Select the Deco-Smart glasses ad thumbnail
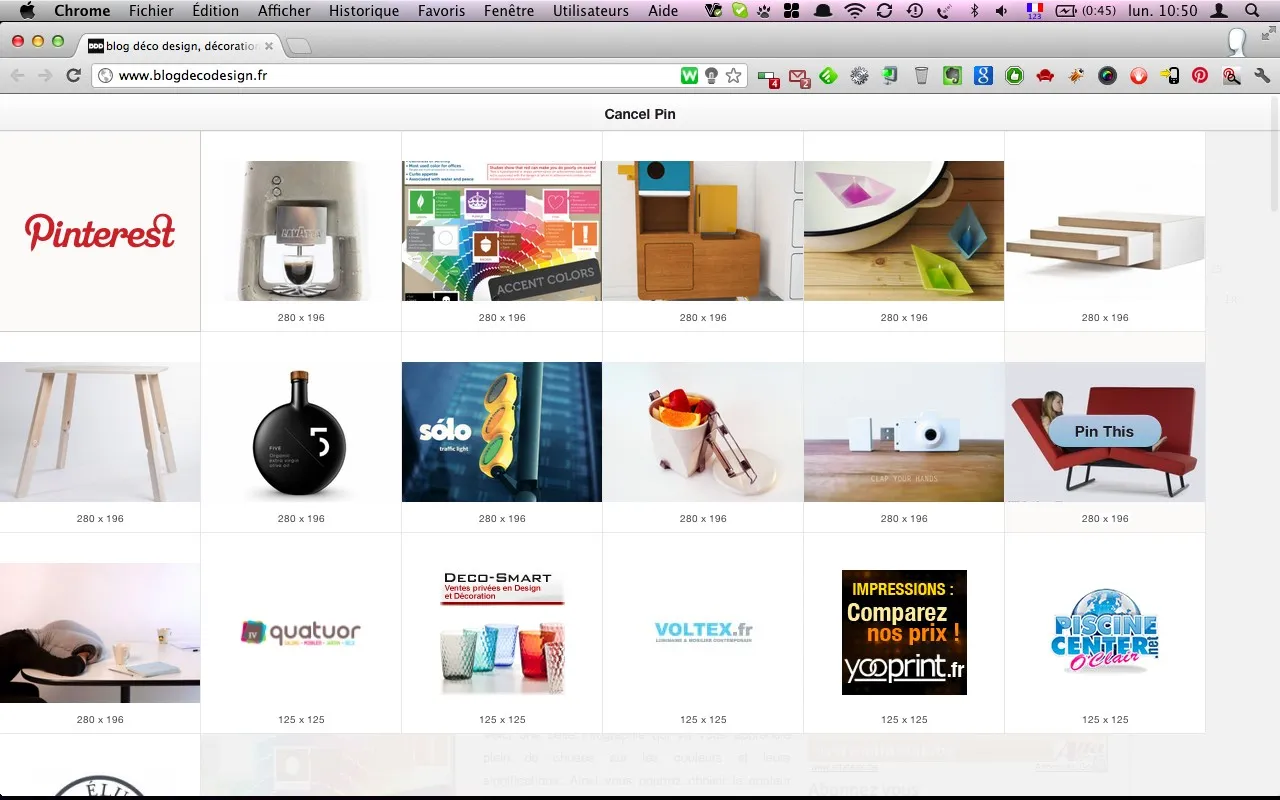1280x800 pixels. [x=502, y=632]
